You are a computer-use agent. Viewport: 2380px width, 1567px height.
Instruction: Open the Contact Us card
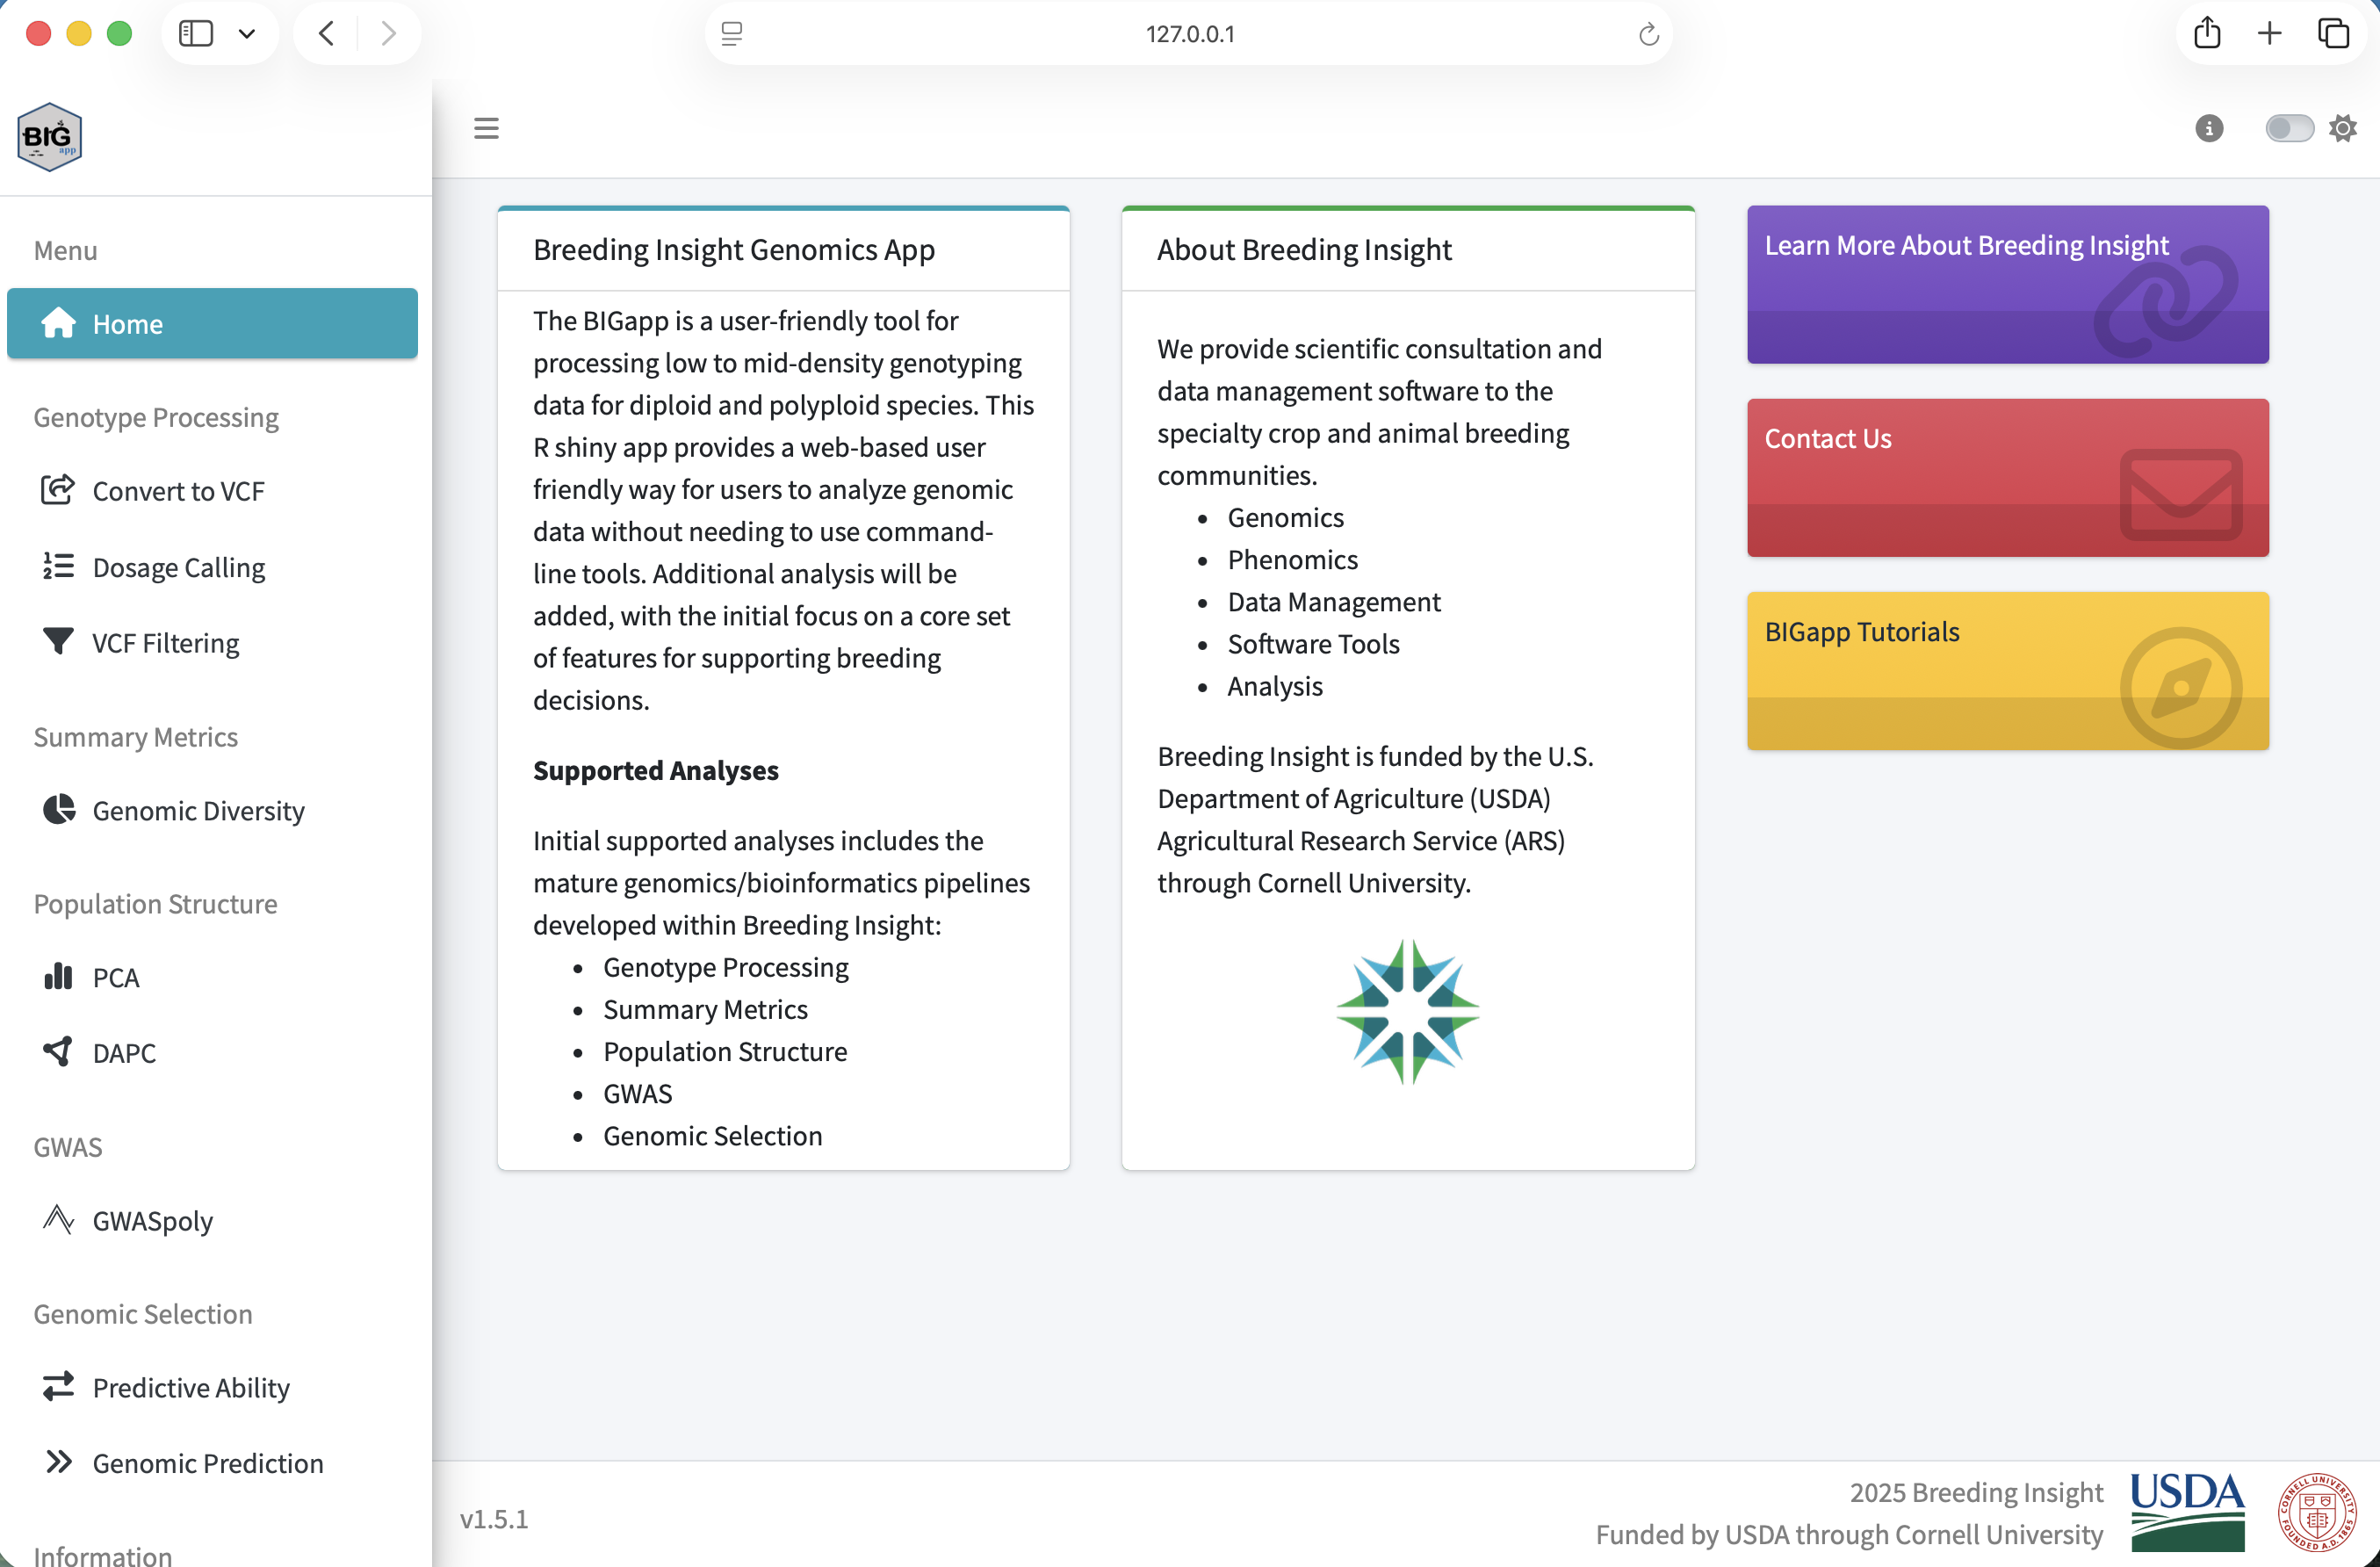coord(2007,478)
